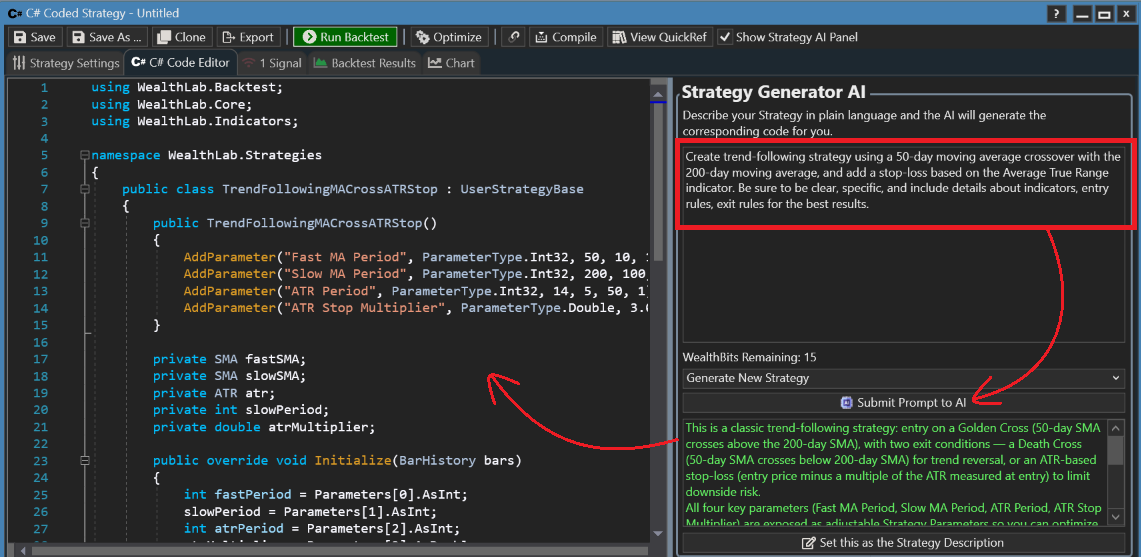Submit Prompt to AI
Viewport: 1141px width, 557px height.
click(903, 402)
